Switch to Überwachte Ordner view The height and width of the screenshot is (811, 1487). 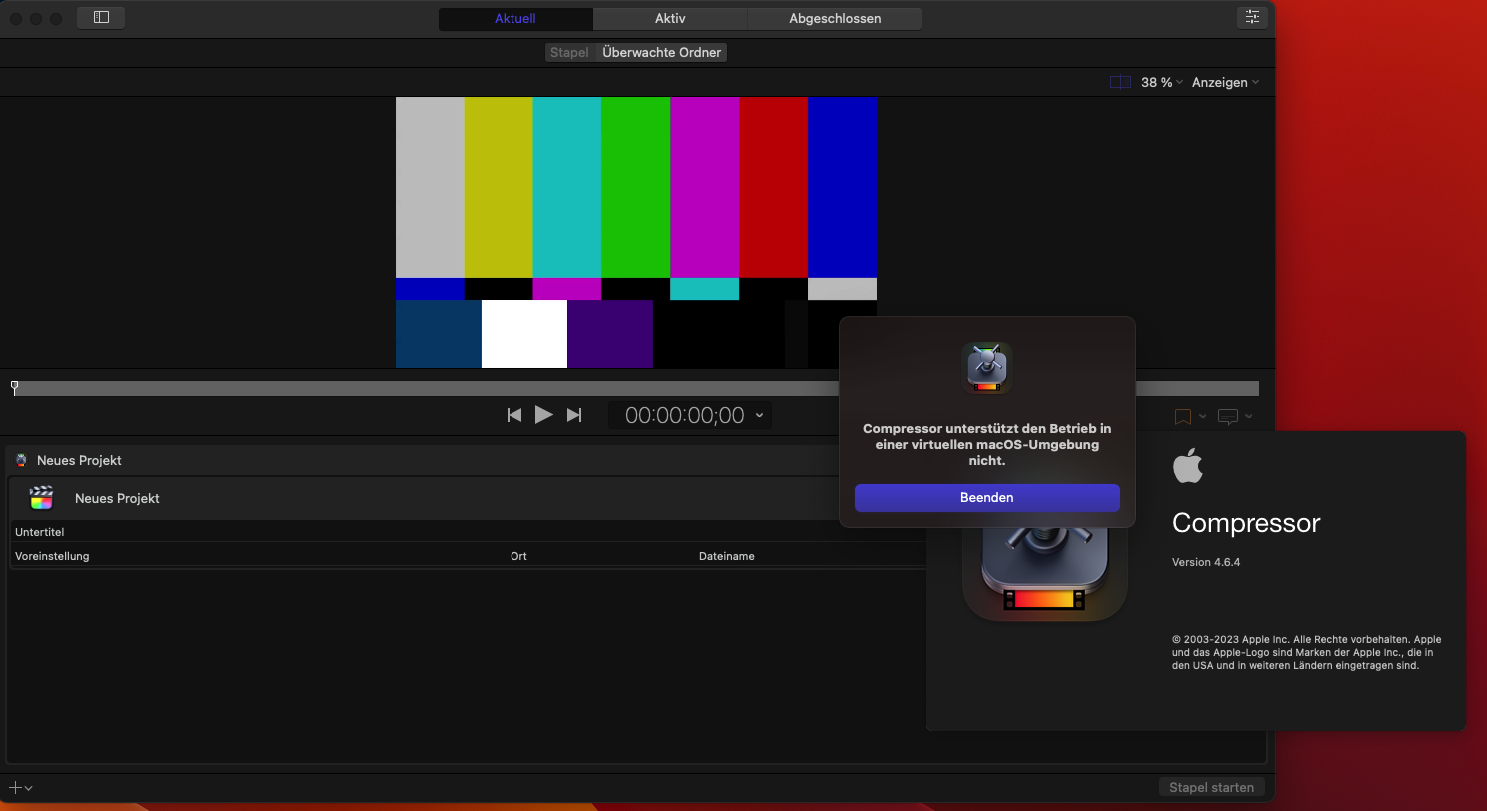tap(661, 53)
